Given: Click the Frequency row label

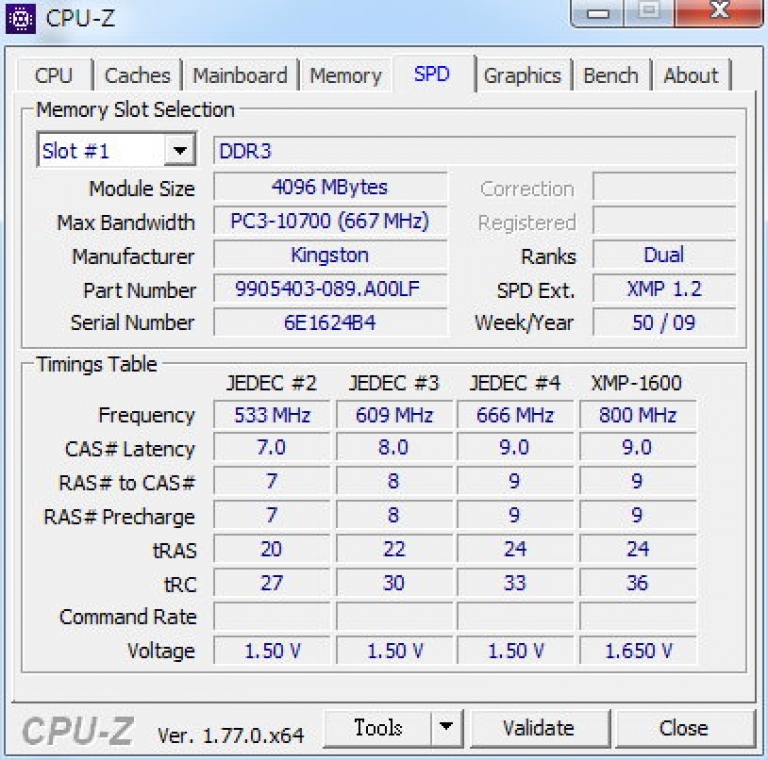Looking at the screenshot, I should click(146, 415).
